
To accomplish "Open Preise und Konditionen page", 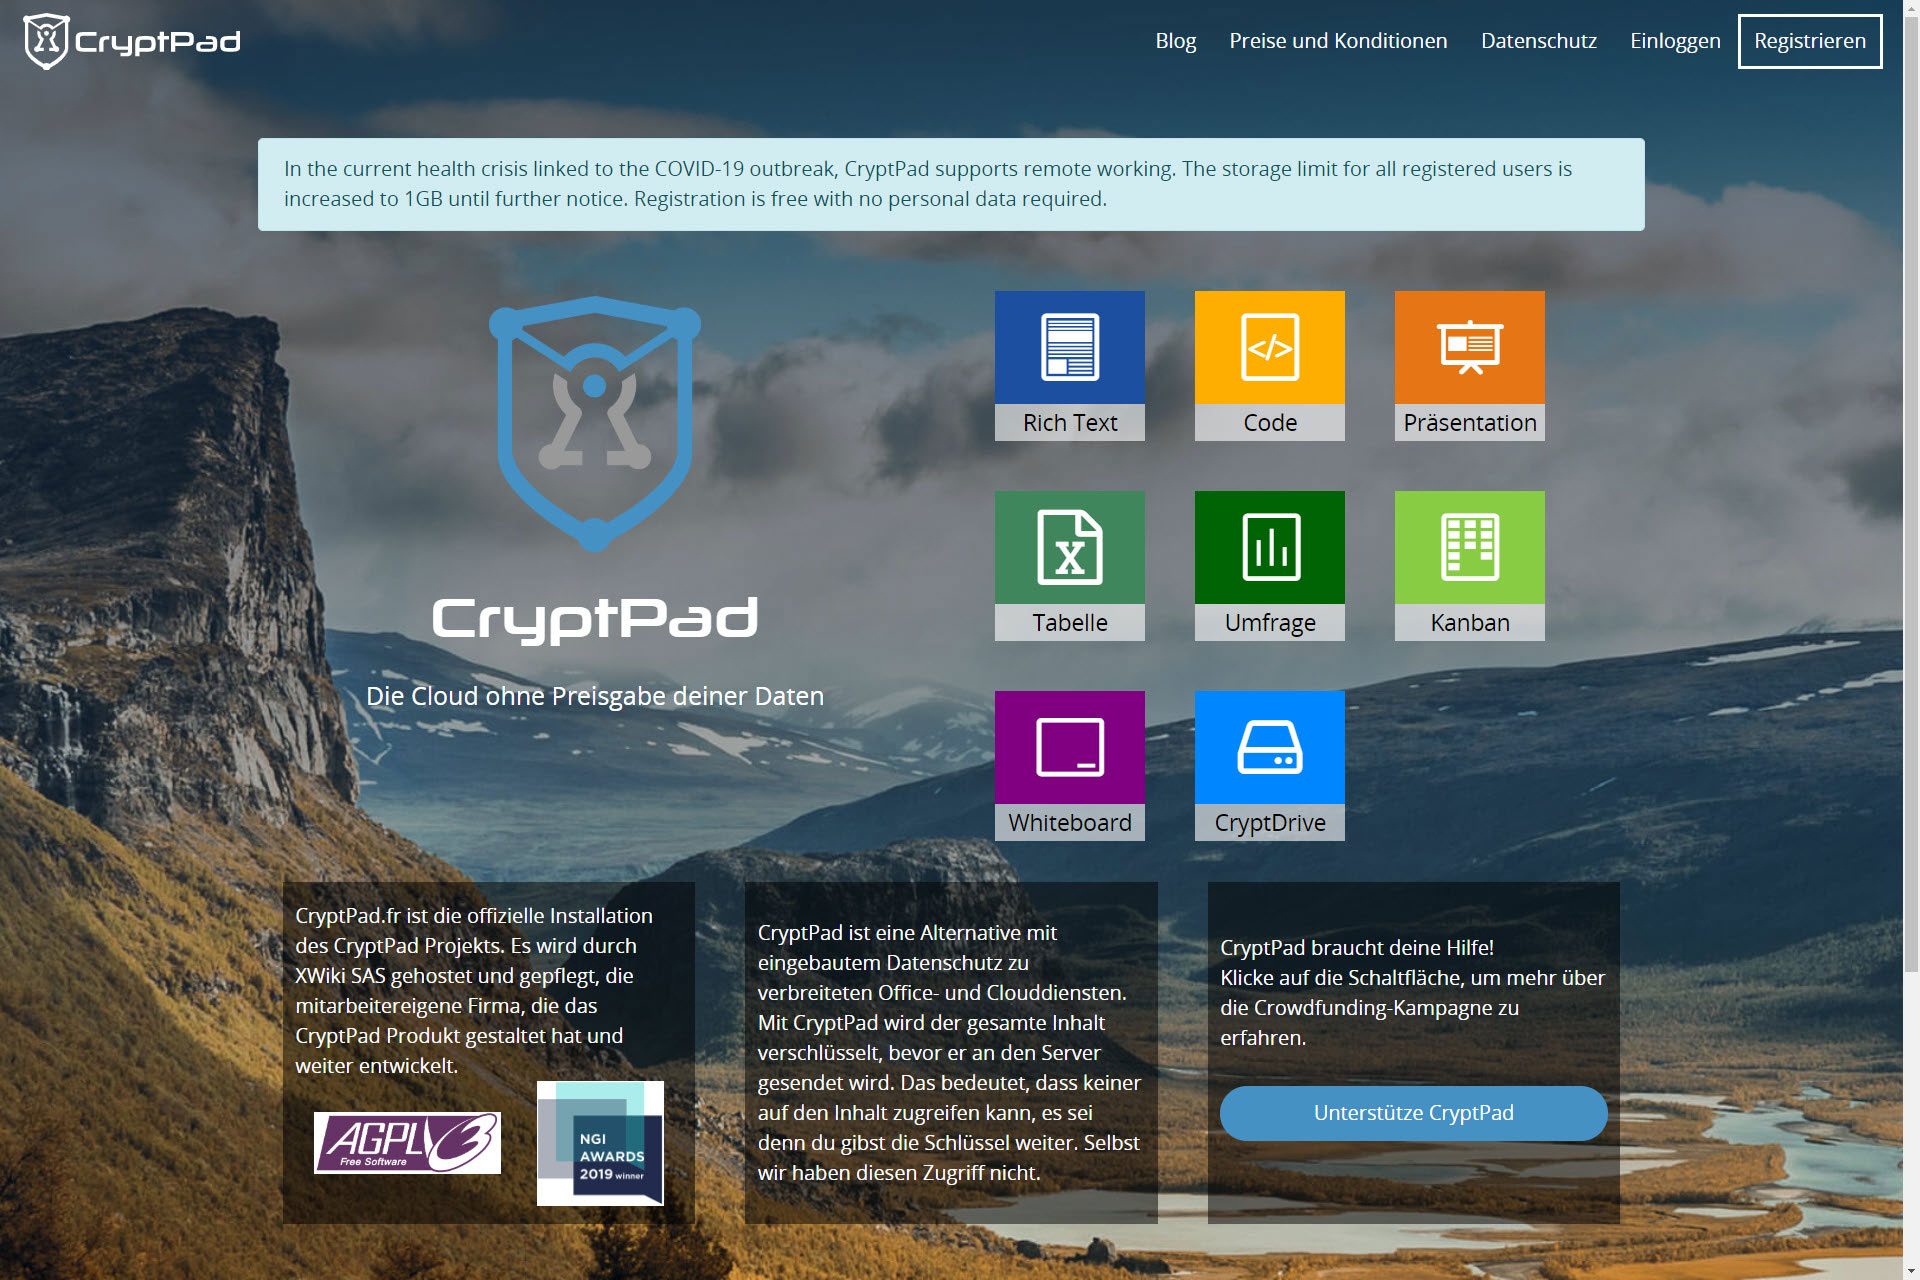I will (1339, 40).
